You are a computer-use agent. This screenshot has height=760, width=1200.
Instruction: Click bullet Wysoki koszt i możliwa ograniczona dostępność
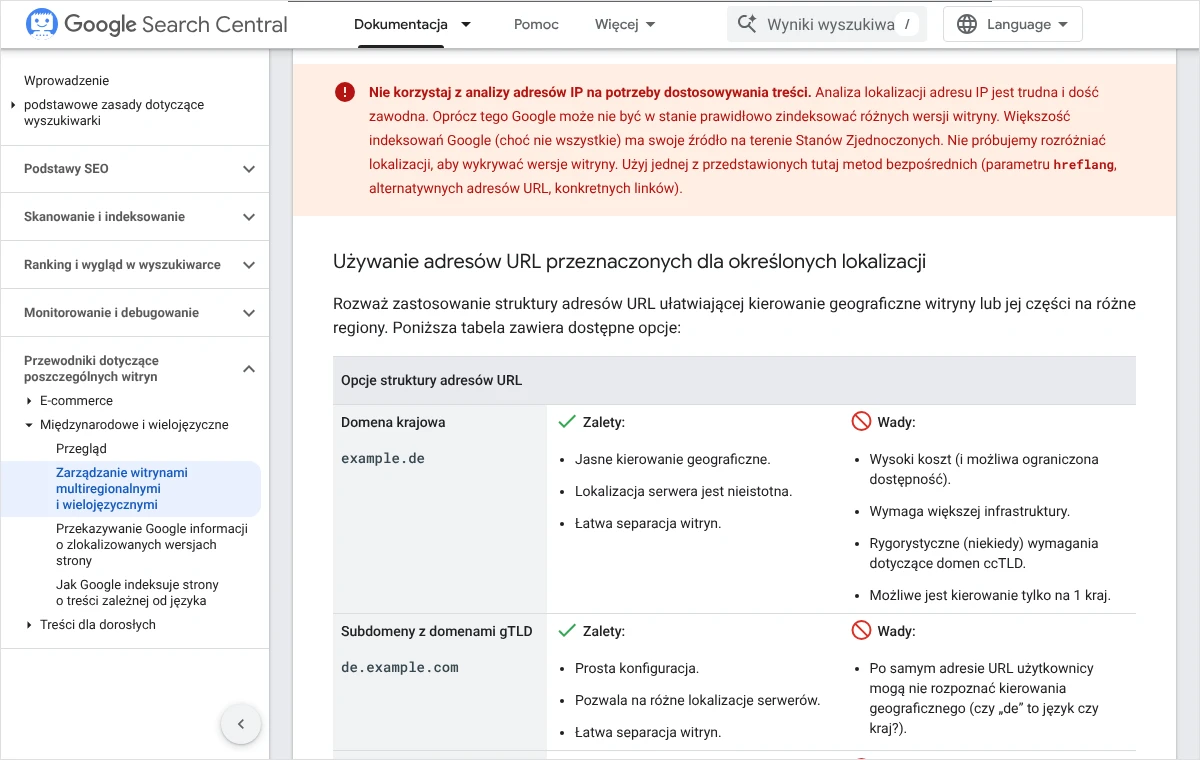tap(984, 469)
